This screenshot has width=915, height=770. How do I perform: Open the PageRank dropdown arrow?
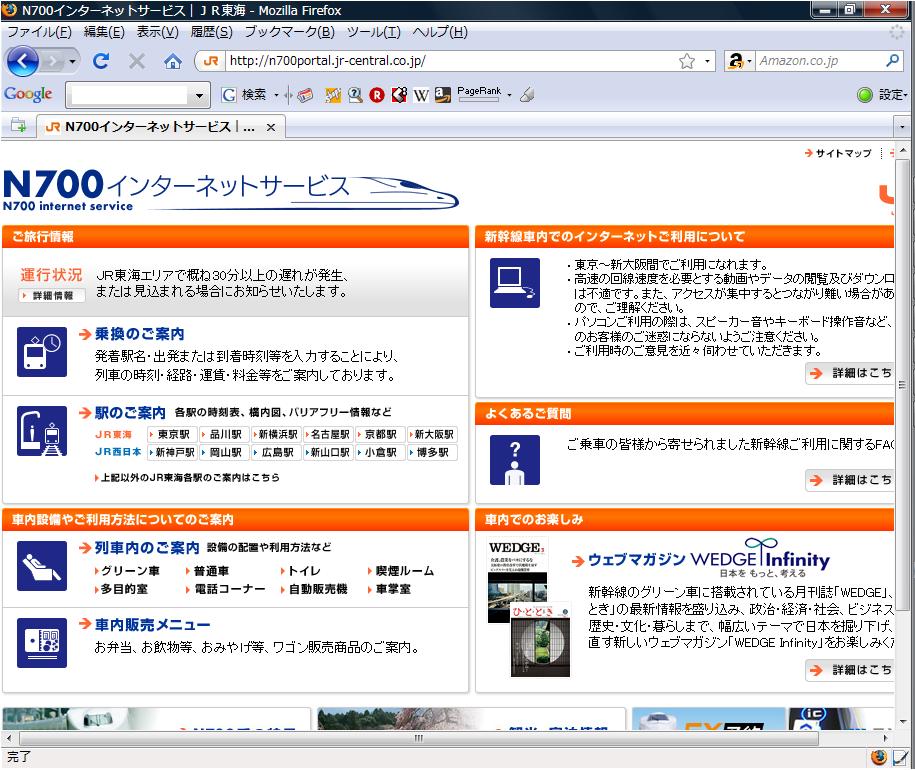point(509,94)
